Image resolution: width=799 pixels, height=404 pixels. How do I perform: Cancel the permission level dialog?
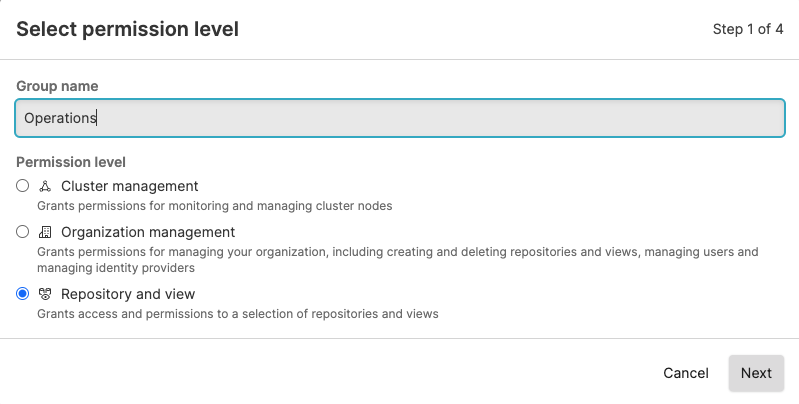pyautogui.click(x=685, y=373)
